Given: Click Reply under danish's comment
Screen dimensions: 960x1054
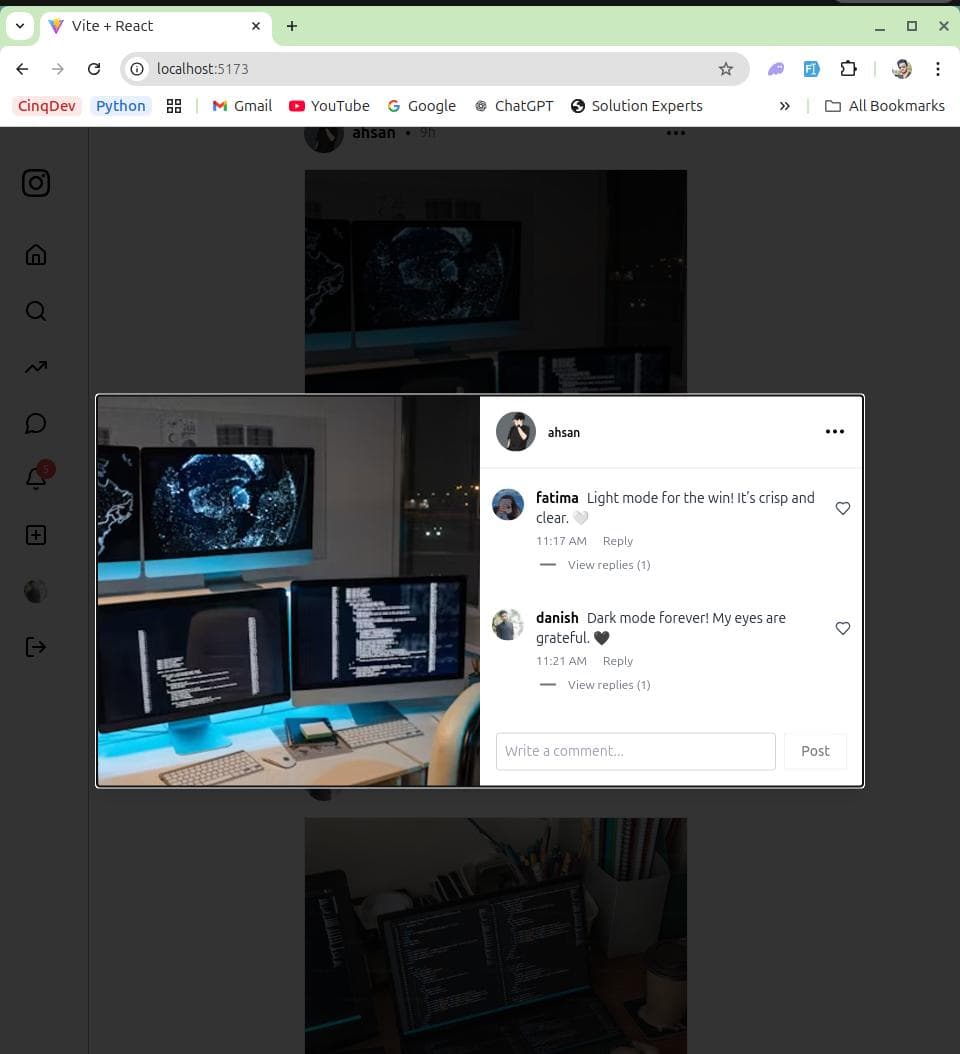Looking at the screenshot, I should [x=617, y=661].
